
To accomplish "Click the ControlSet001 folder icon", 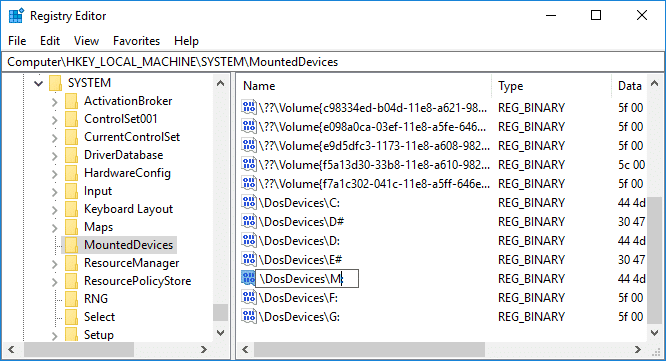I will pyautogui.click(x=71, y=119).
